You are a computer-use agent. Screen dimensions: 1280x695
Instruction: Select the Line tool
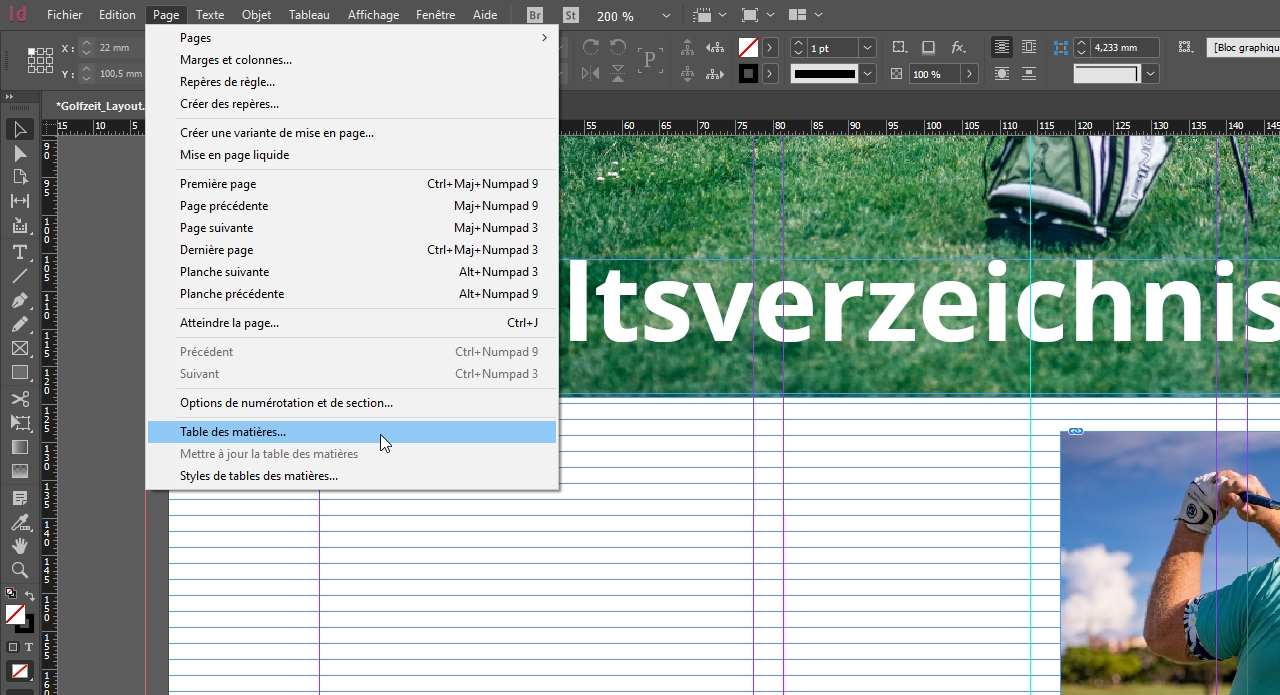pyautogui.click(x=19, y=276)
